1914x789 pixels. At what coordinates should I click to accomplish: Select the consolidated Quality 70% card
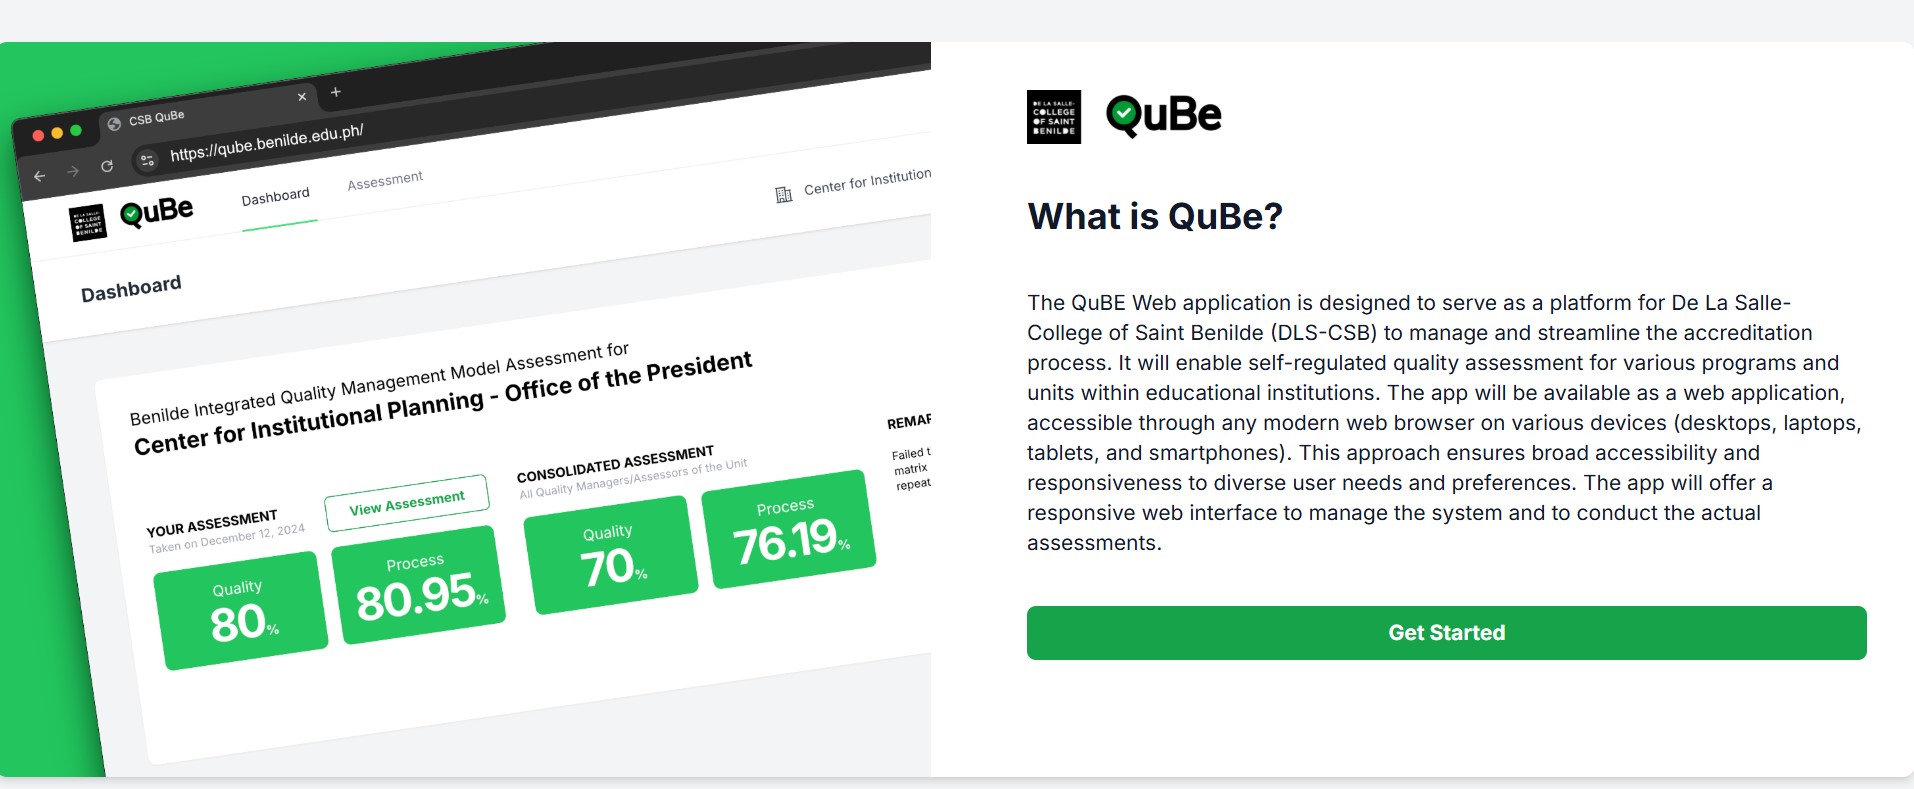pos(611,555)
